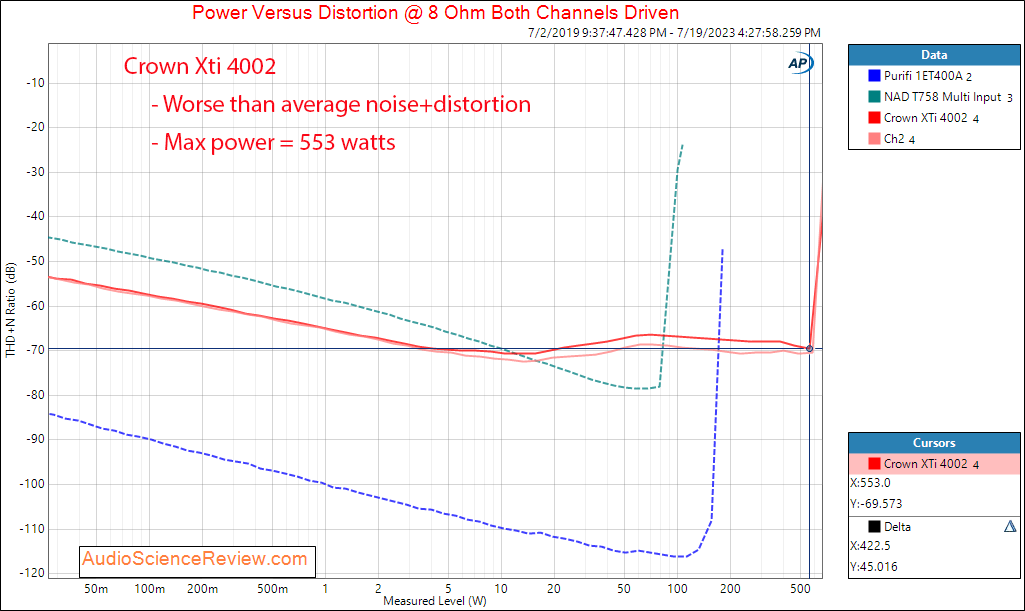The image size is (1025, 611).
Task: Click the THD+N Ratio (dB) axis label
Action: coord(10,310)
